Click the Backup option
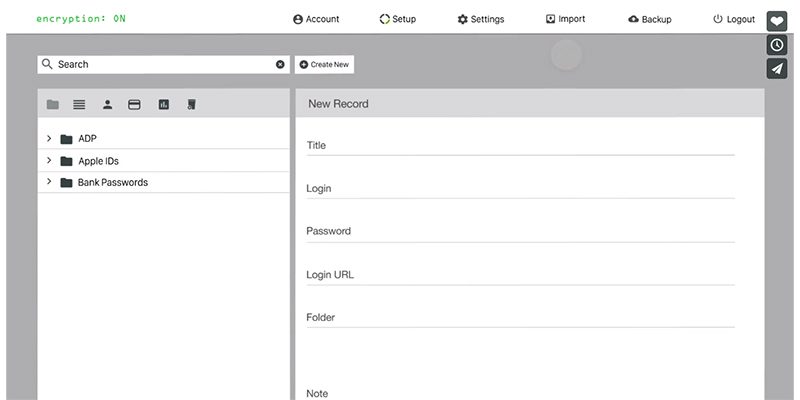The width and height of the screenshot is (800, 400). pyautogui.click(x=650, y=19)
